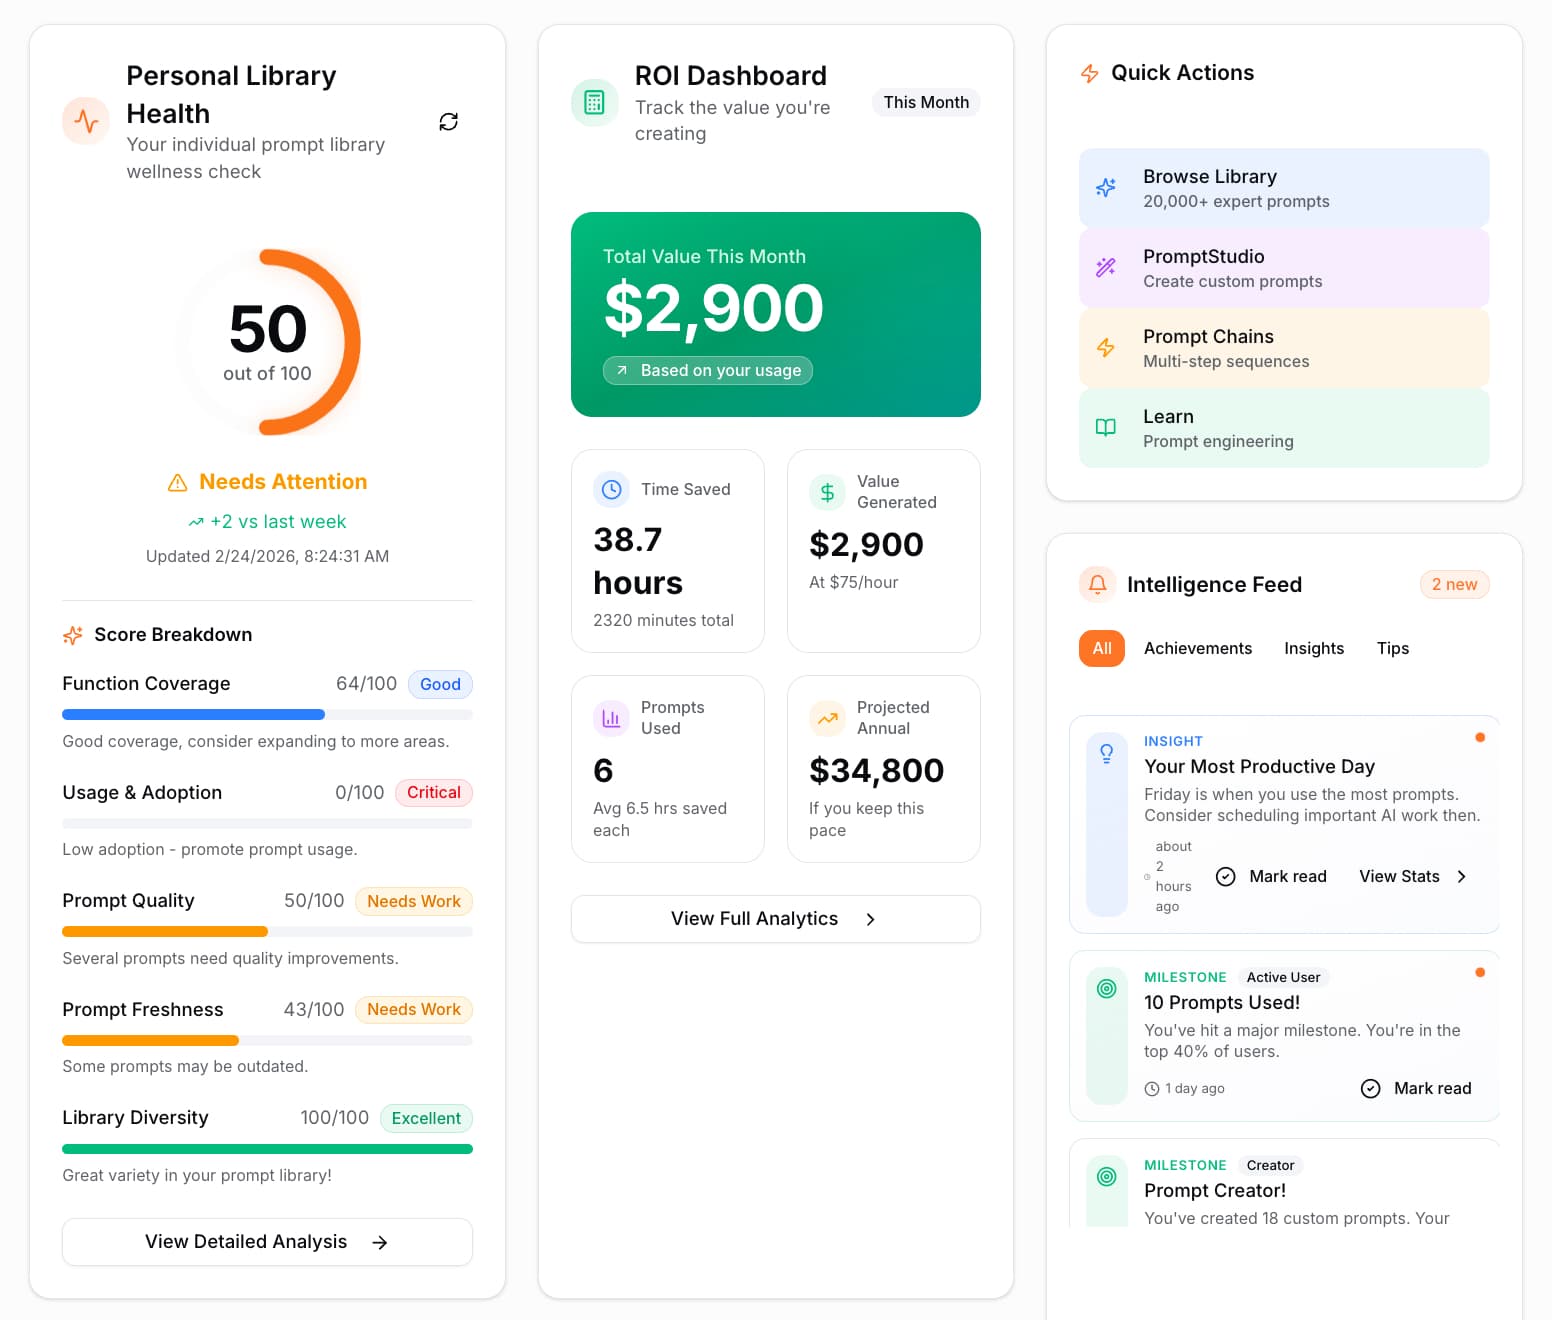Select the Insights tab in the feed

(1313, 649)
